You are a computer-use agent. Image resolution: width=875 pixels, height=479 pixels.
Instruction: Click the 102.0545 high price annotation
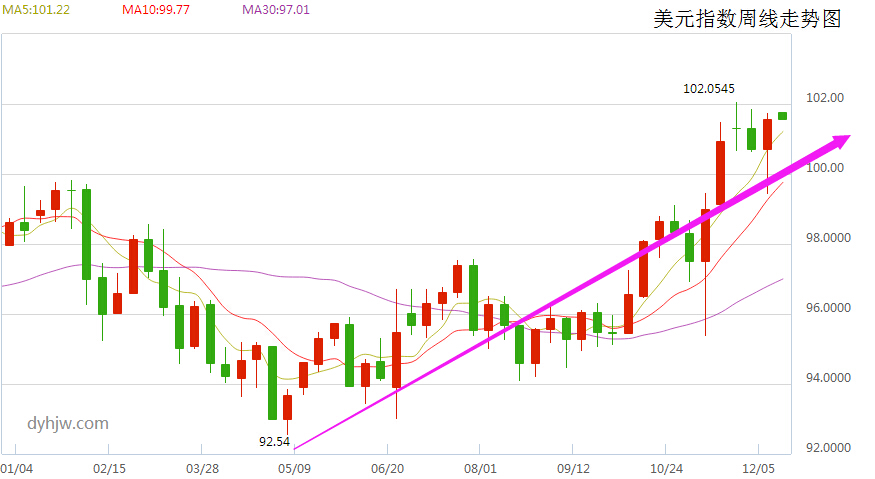[x=708, y=88]
